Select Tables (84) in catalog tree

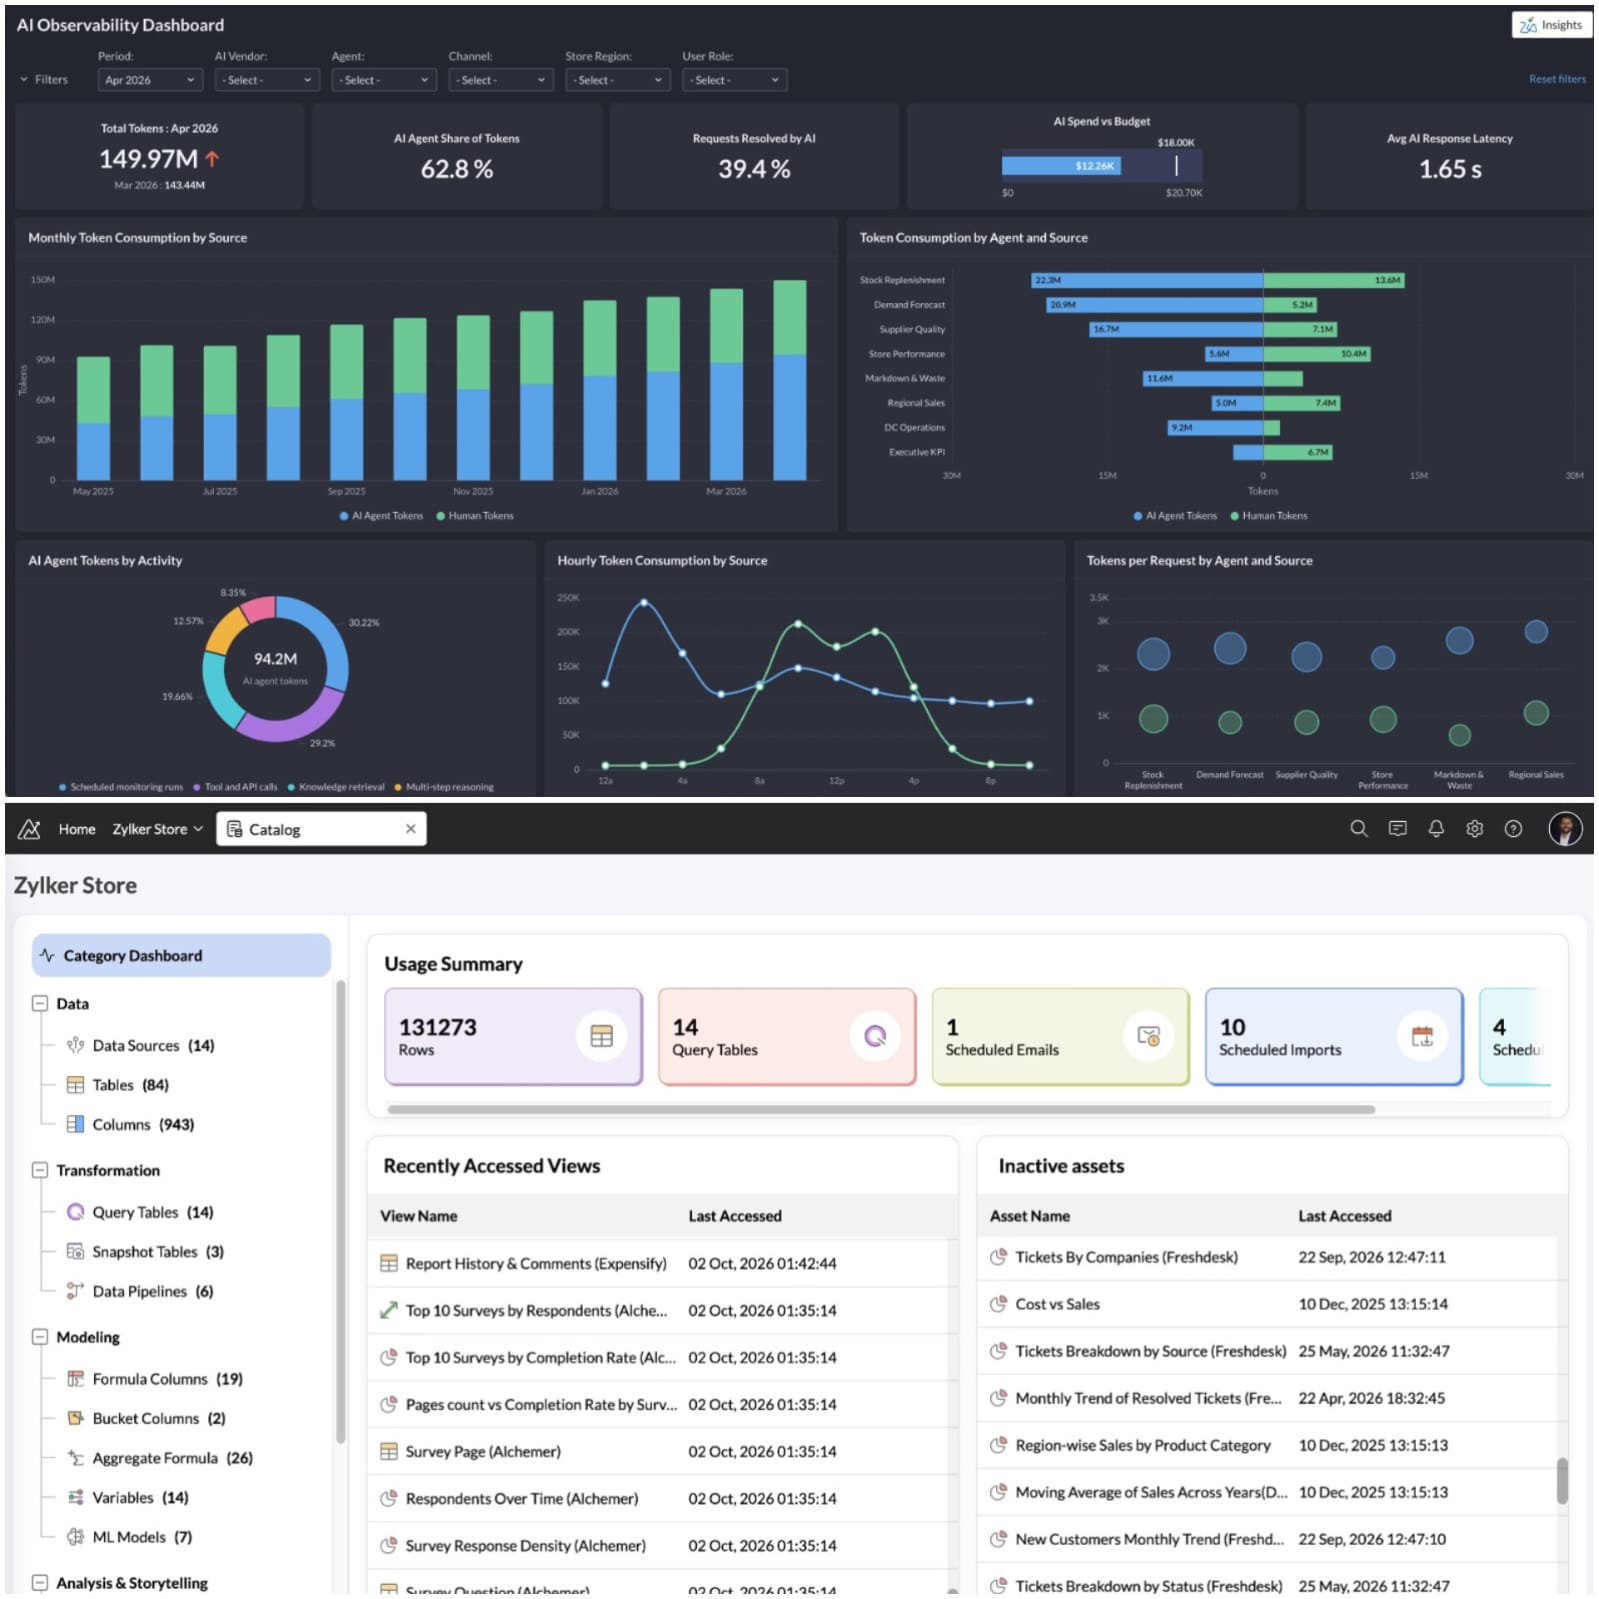coord(130,1085)
